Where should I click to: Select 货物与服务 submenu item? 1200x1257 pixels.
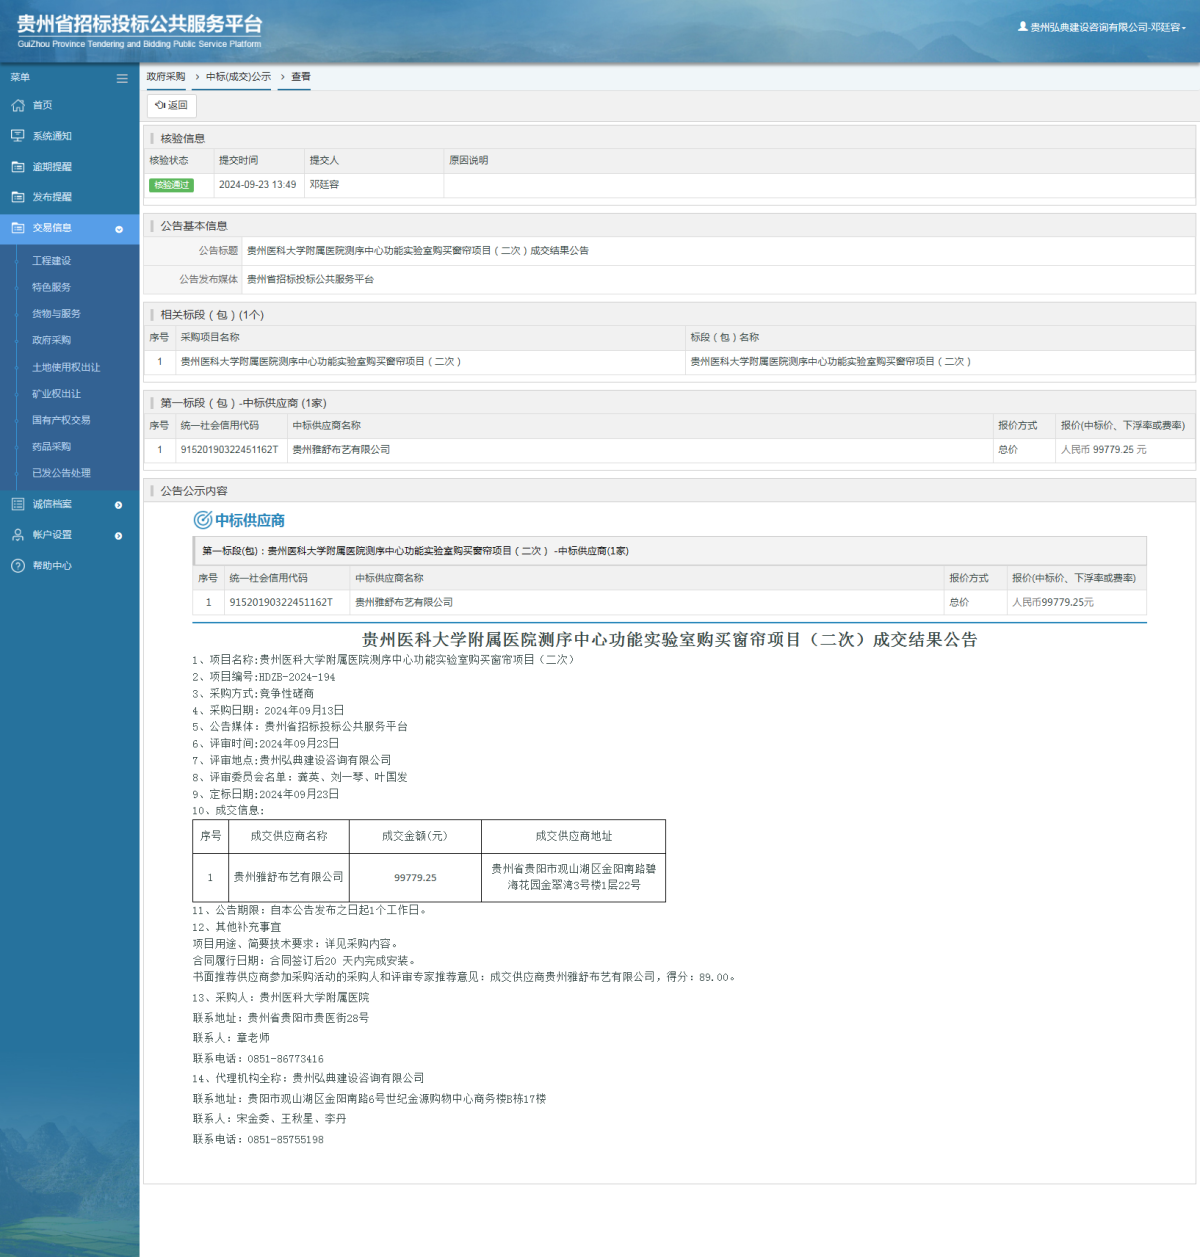[56, 314]
